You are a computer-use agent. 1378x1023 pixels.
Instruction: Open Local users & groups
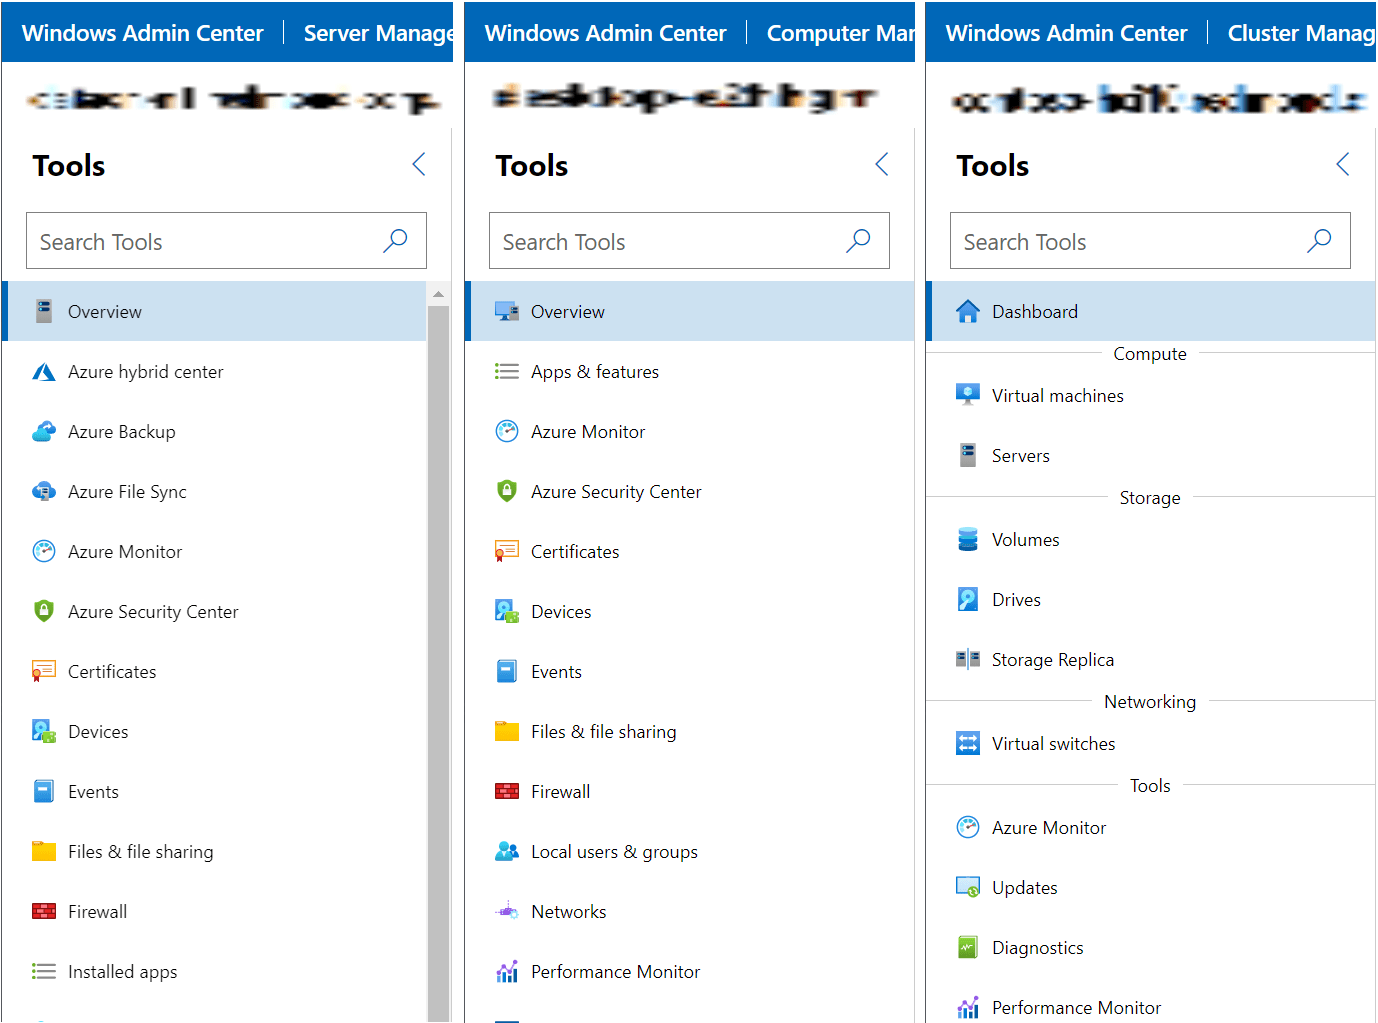[614, 851]
